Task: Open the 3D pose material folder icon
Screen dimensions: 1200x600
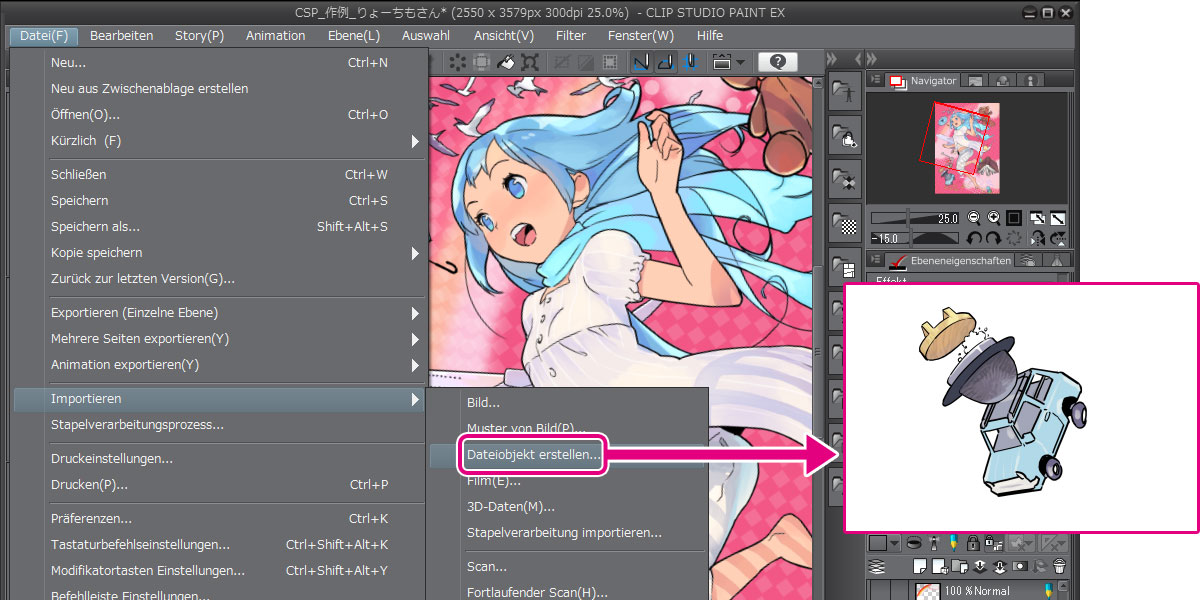Action: pos(846,92)
